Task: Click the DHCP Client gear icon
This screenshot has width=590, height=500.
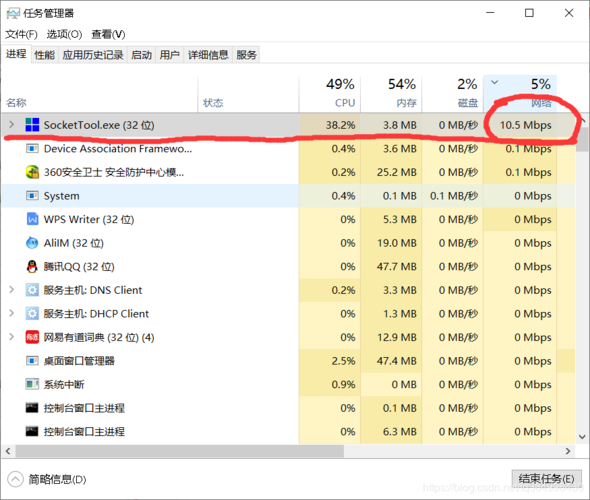Action: tap(32, 314)
